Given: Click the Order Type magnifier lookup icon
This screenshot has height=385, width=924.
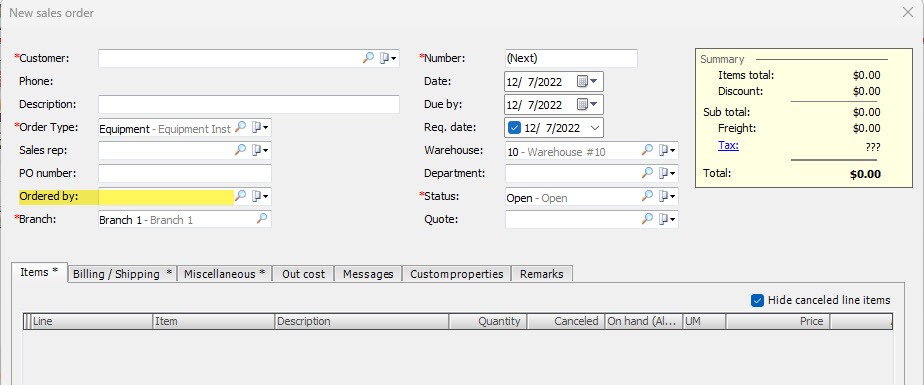Looking at the screenshot, I should 240,127.
